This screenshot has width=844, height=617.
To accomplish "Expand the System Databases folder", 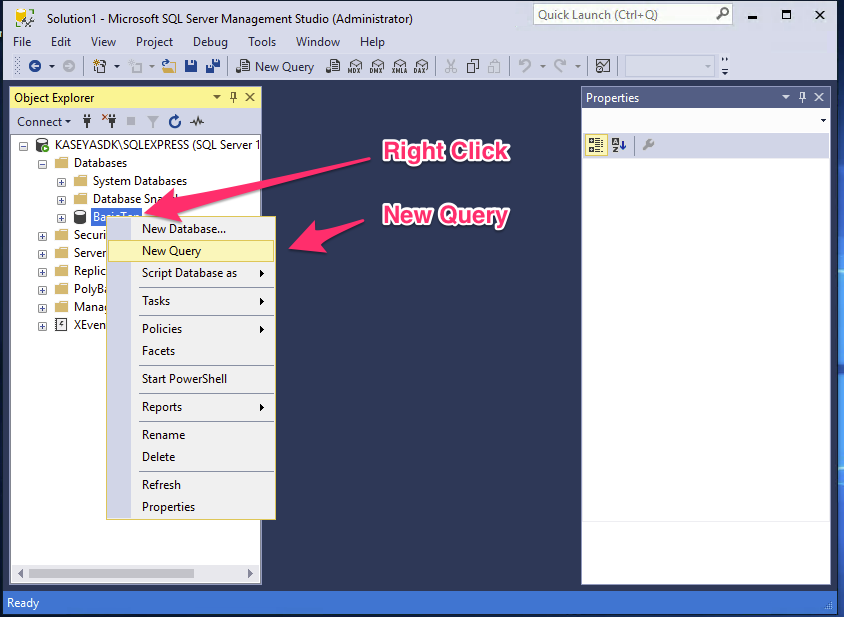I will pyautogui.click(x=61, y=182).
